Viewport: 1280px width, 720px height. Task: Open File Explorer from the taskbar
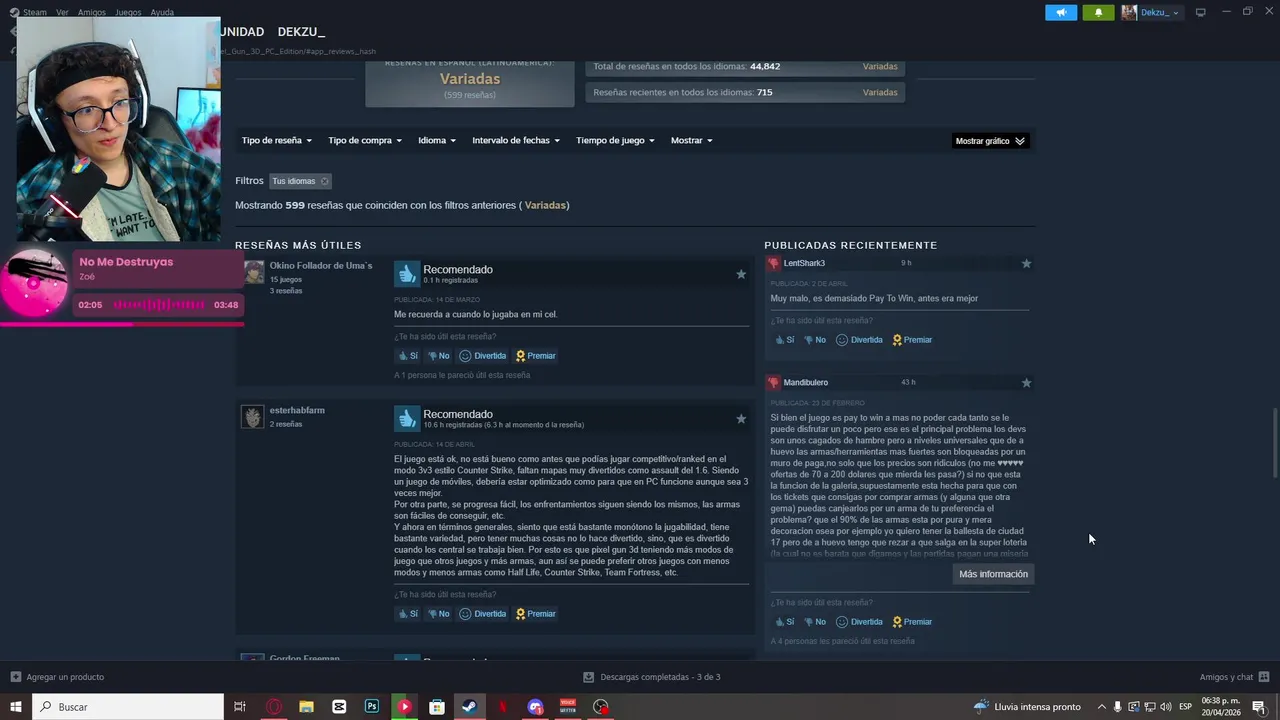click(x=307, y=707)
